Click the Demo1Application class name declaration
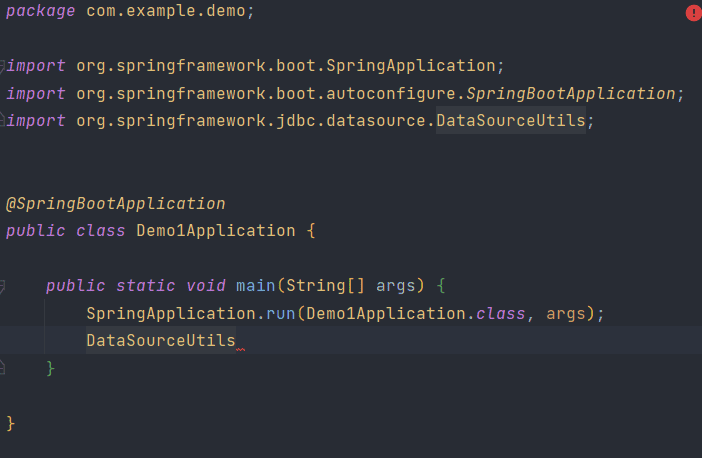702x458 pixels. (216, 231)
